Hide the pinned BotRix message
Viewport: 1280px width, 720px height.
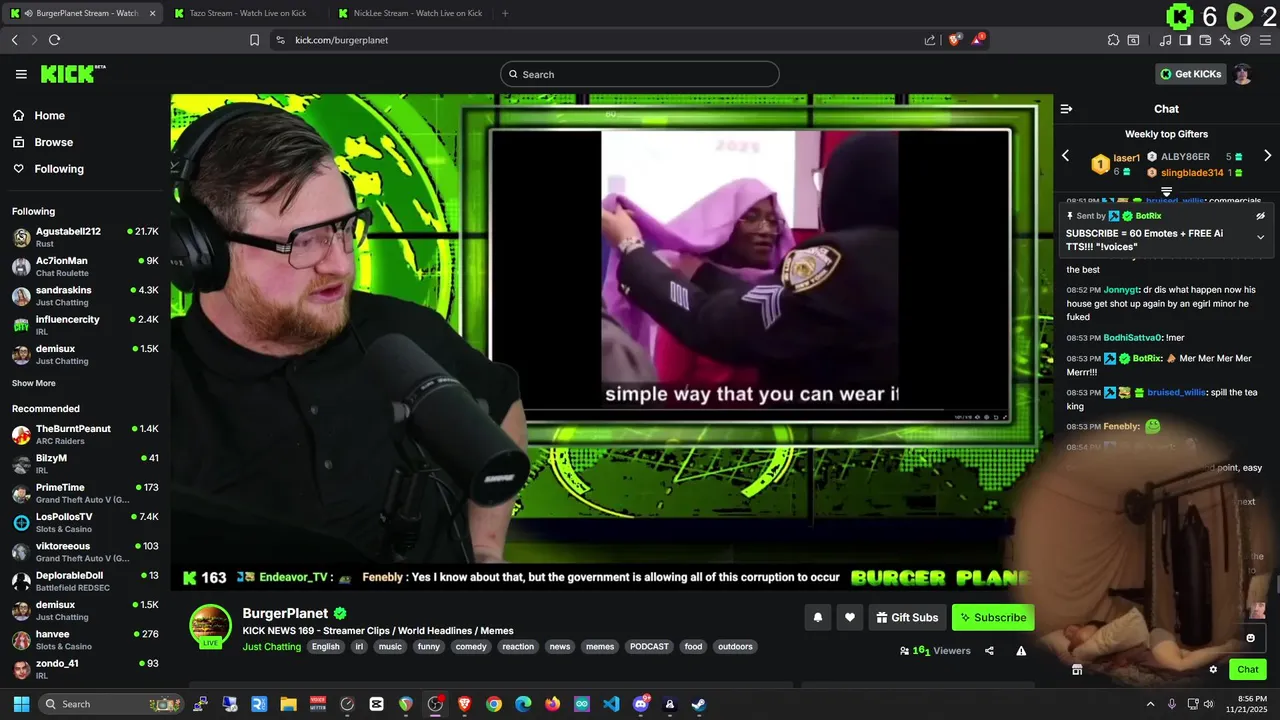1260,216
